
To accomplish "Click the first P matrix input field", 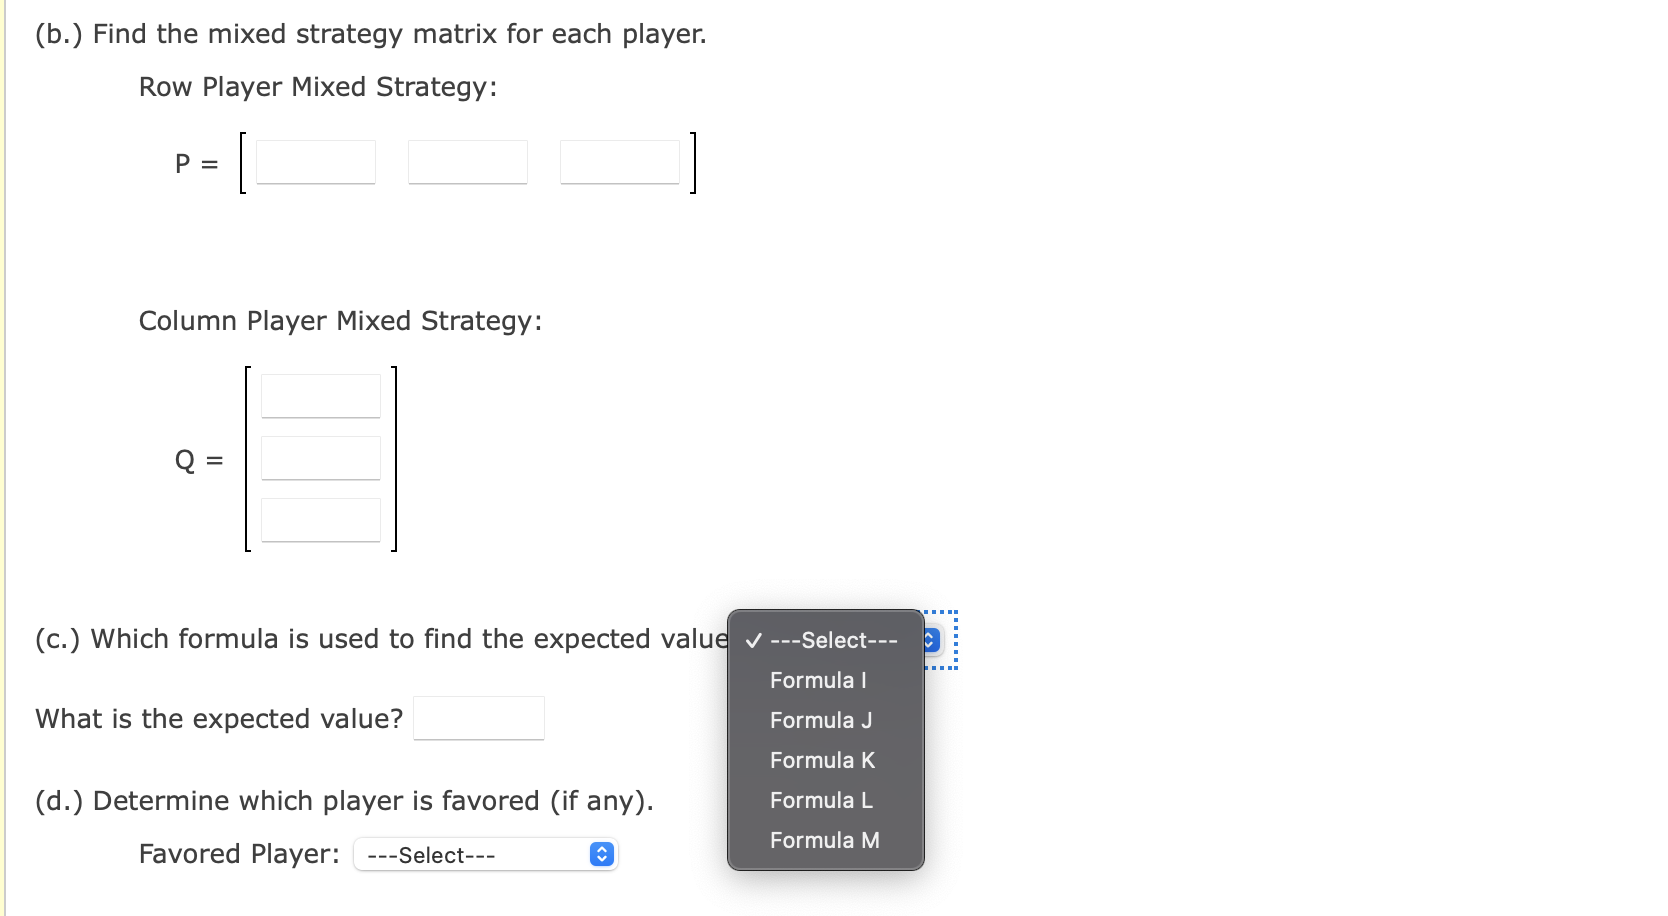I will pos(314,161).
